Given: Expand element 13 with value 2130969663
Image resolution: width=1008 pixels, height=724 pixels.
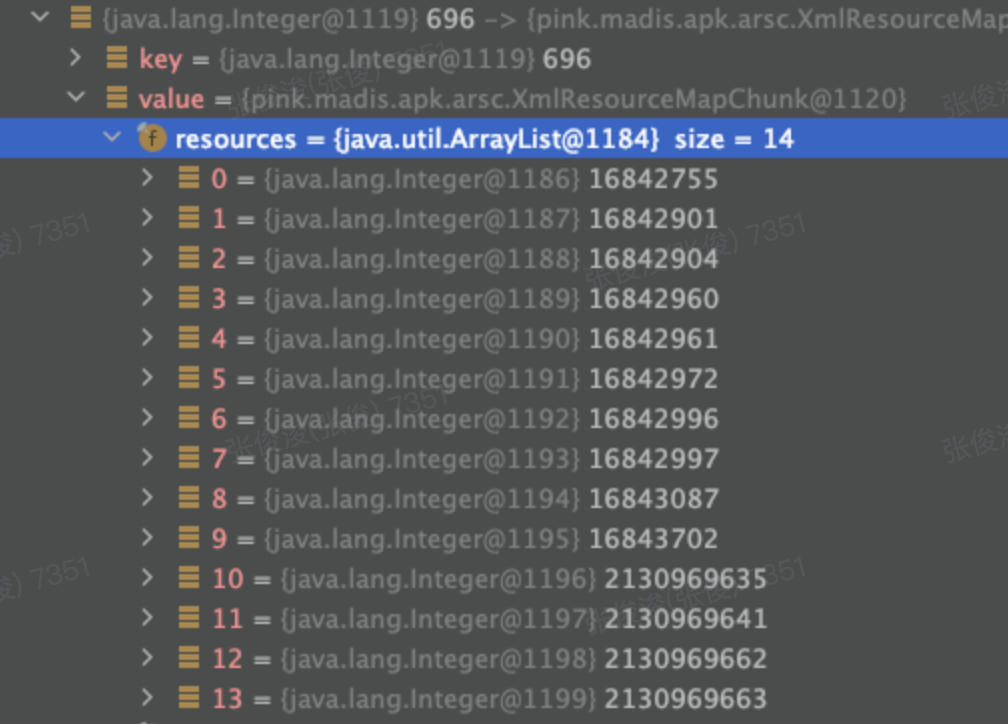Looking at the screenshot, I should click(147, 698).
